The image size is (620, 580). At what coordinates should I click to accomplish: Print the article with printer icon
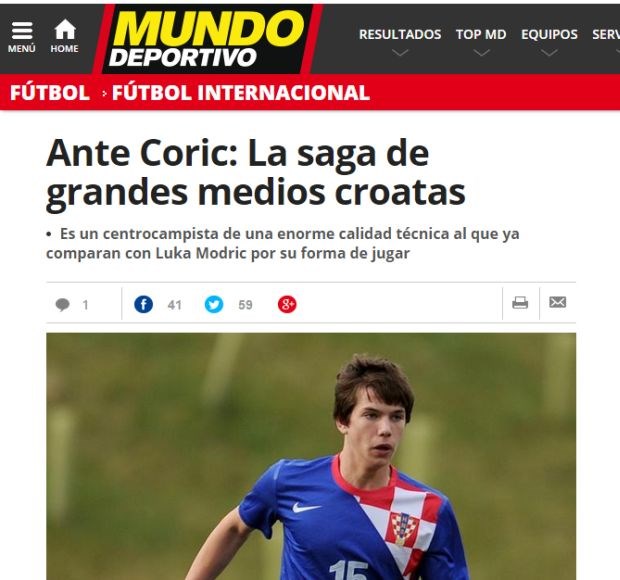pos(520,303)
